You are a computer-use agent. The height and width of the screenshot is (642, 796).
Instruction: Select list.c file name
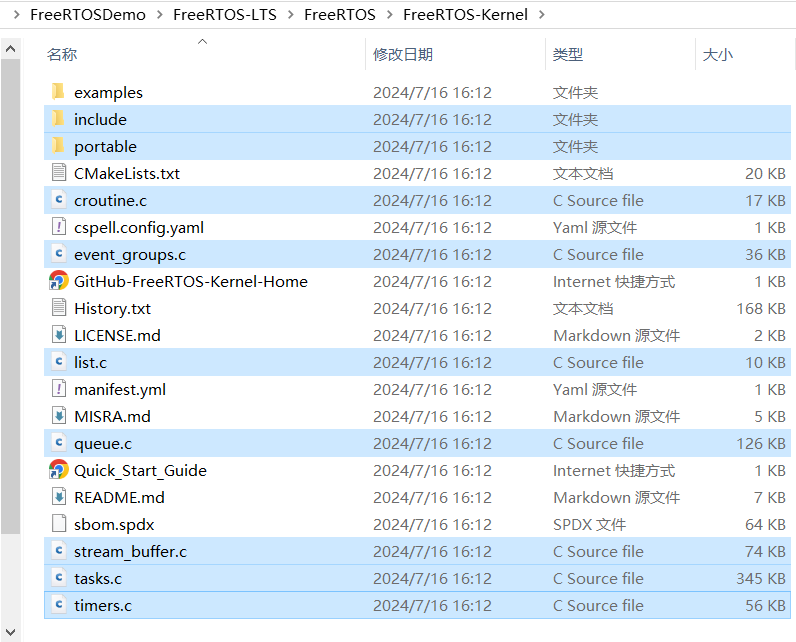click(90, 362)
